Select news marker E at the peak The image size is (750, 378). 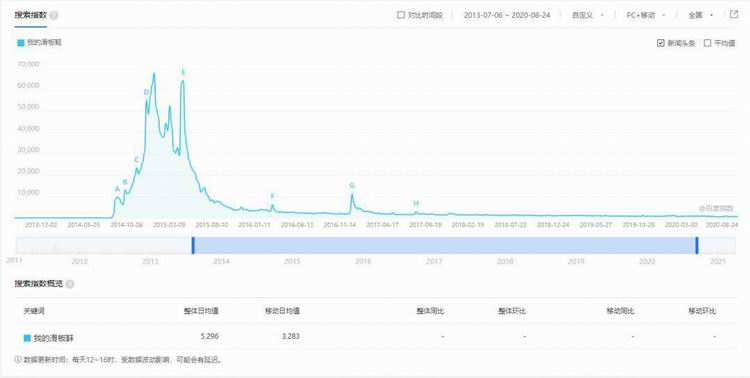point(183,72)
